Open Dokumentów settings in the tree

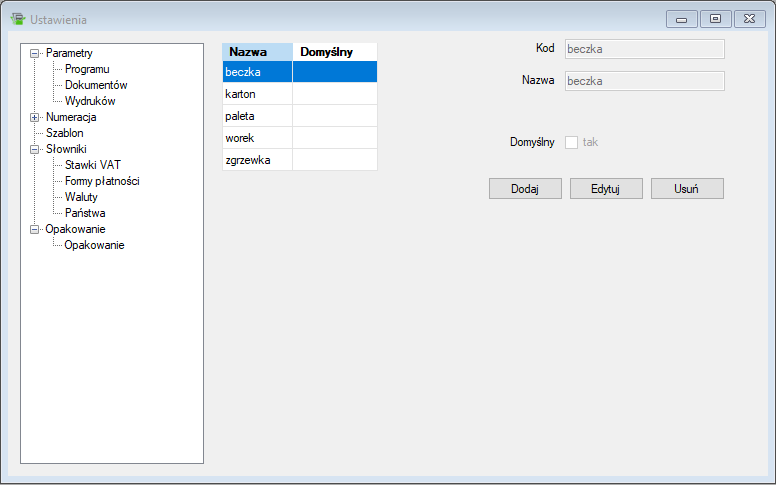point(96,85)
